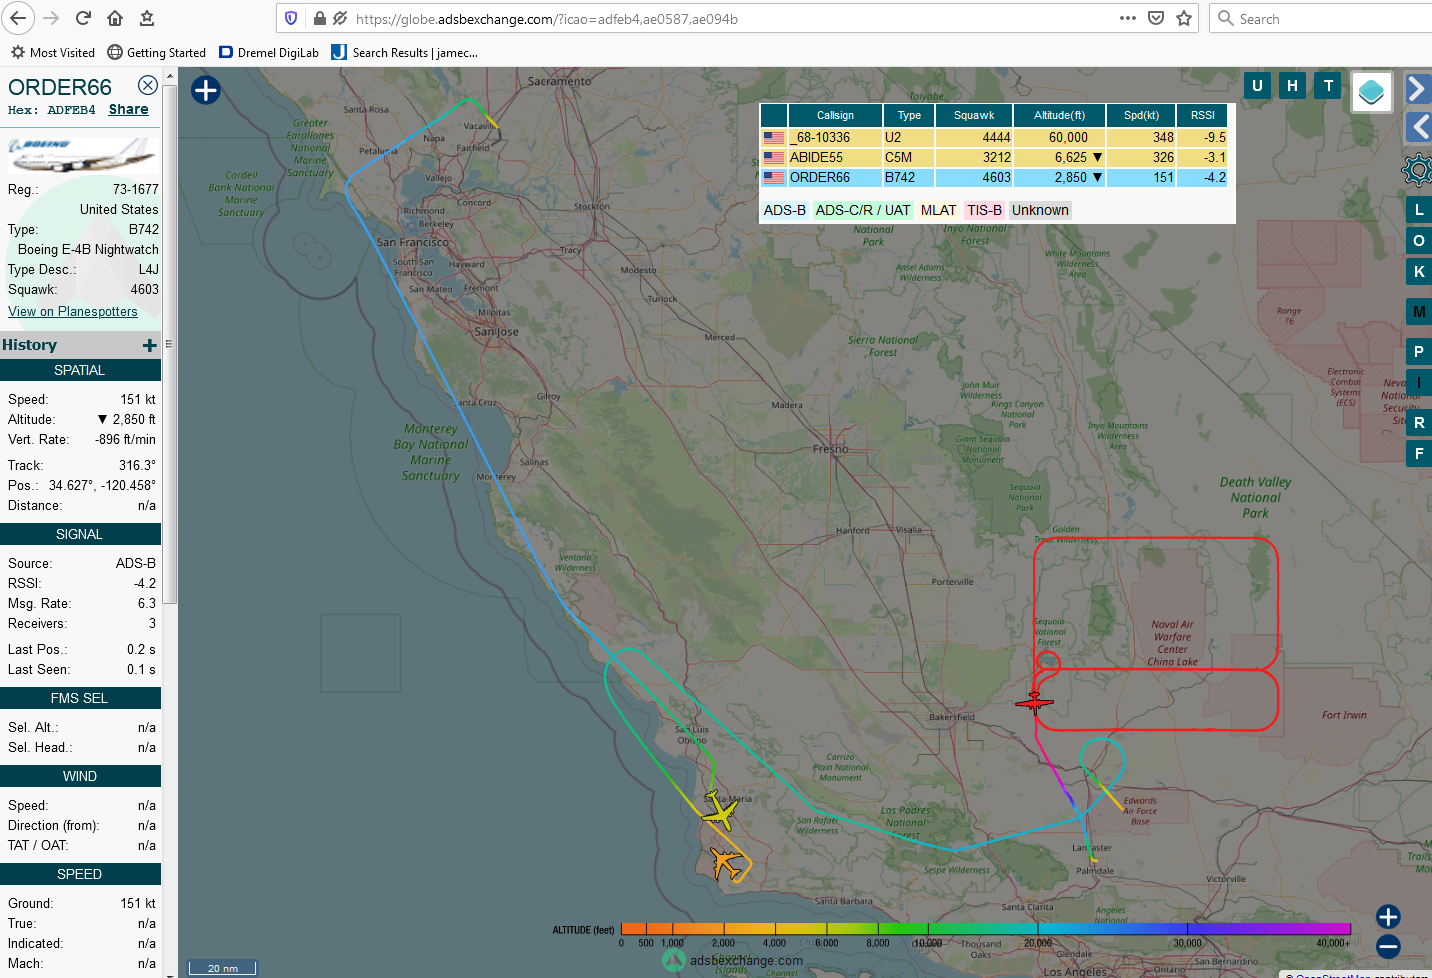Toggle the H button on map
The height and width of the screenshot is (978, 1432).
(x=1292, y=86)
